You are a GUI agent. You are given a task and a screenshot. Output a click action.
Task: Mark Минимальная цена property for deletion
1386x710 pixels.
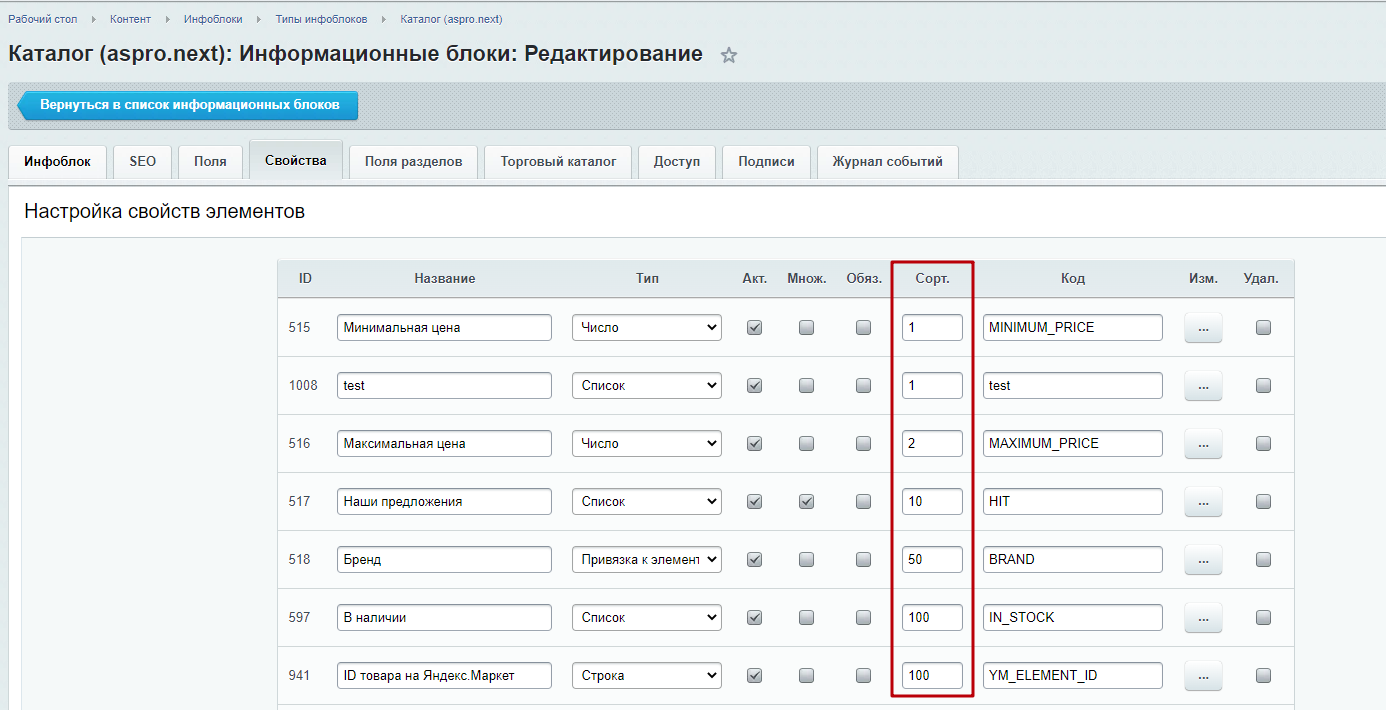click(x=1263, y=327)
